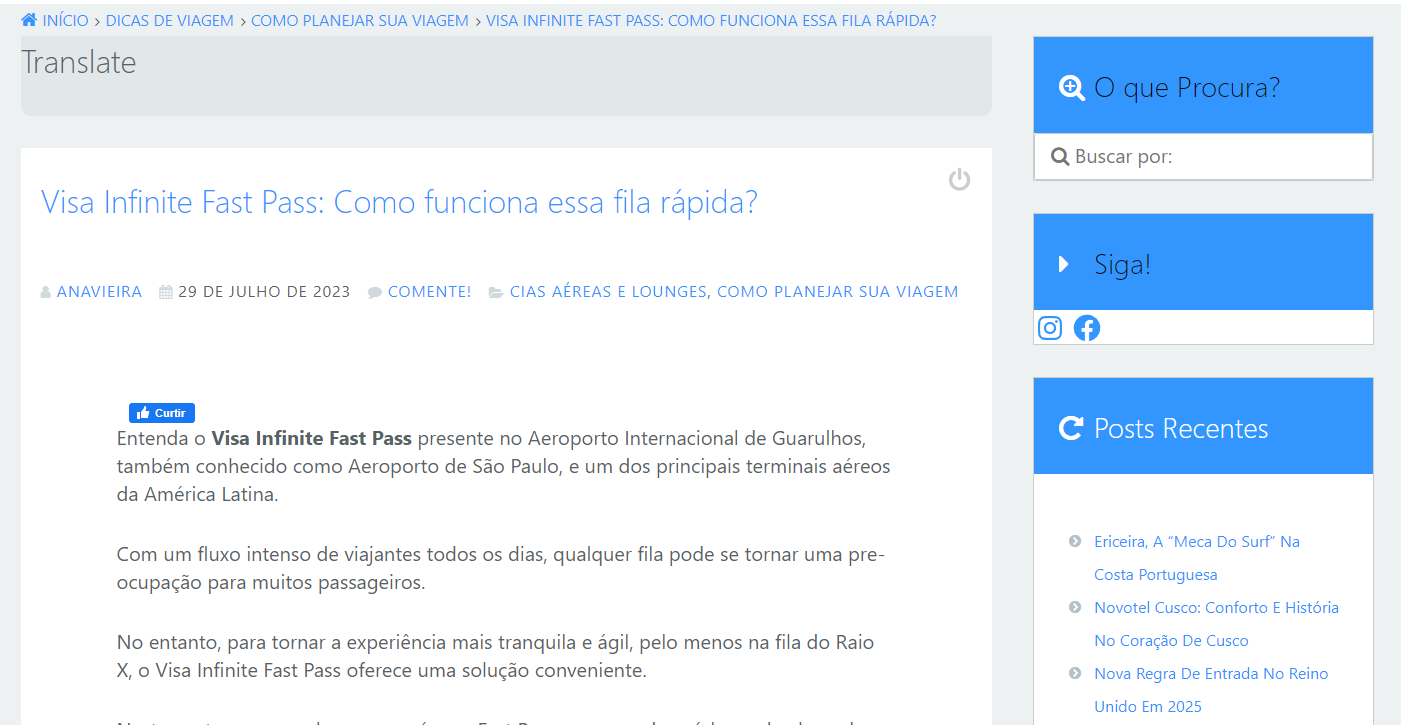The image size is (1401, 725).
Task: Open the Instagram profile icon
Action: [1050, 328]
